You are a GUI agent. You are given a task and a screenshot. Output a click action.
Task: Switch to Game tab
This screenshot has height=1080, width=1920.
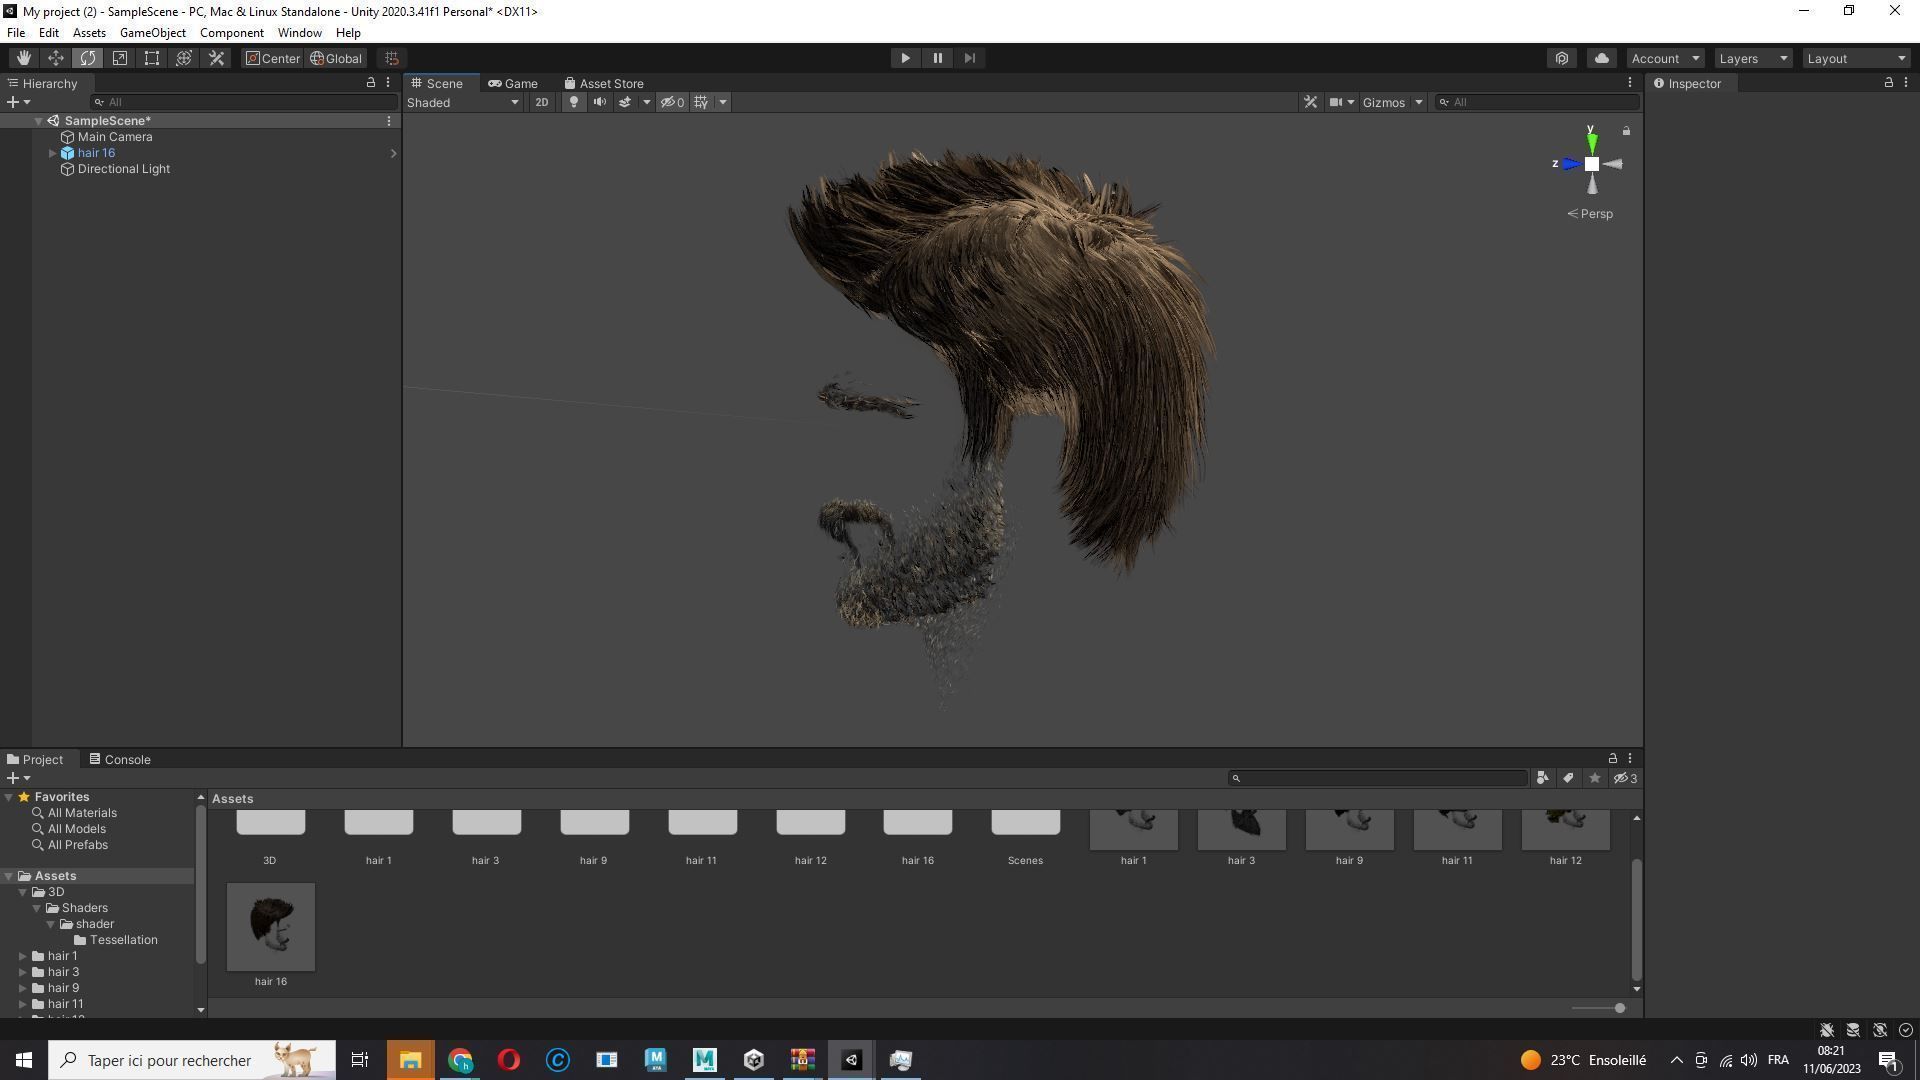click(513, 83)
